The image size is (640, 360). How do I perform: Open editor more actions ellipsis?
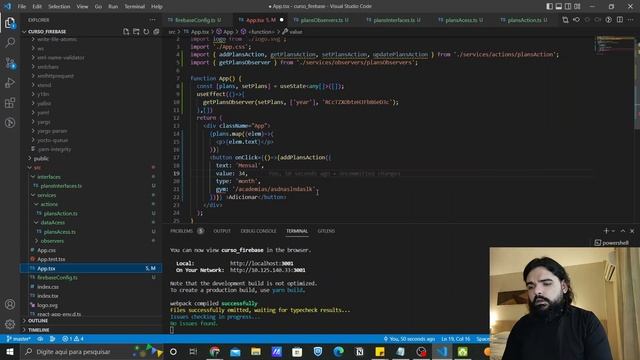[631, 20]
